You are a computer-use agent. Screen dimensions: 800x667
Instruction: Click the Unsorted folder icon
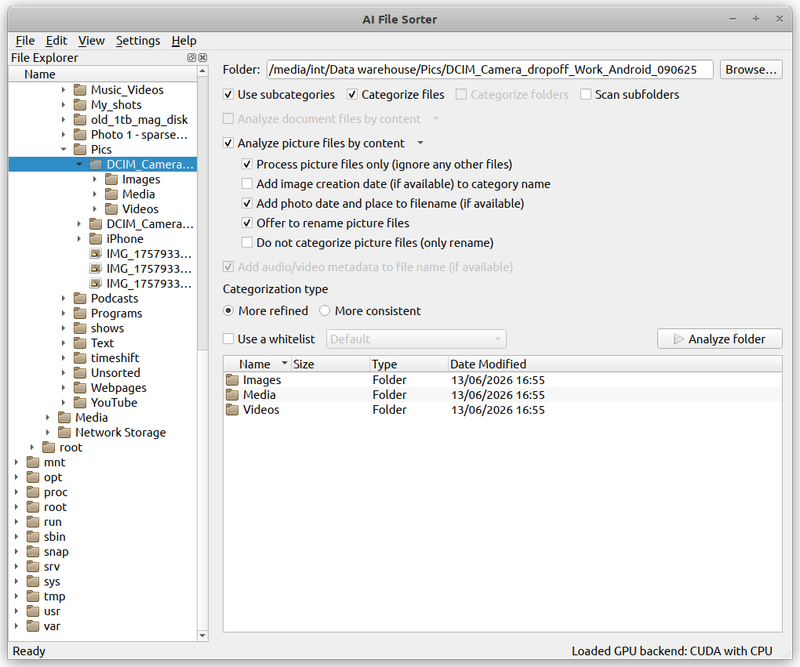pos(80,373)
